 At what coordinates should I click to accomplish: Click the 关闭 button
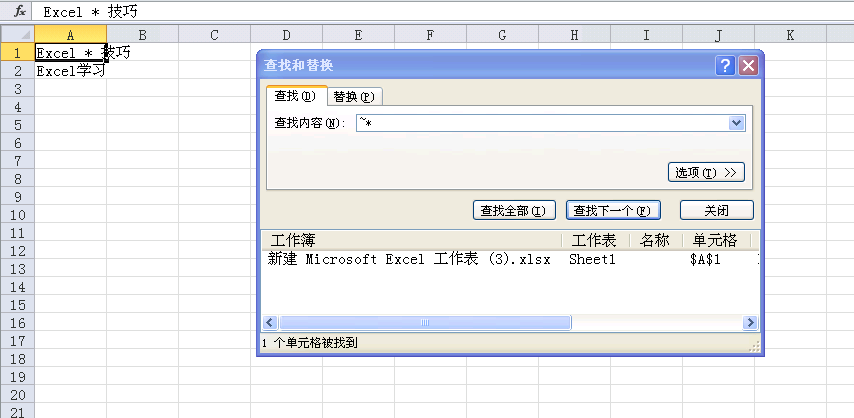point(717,210)
